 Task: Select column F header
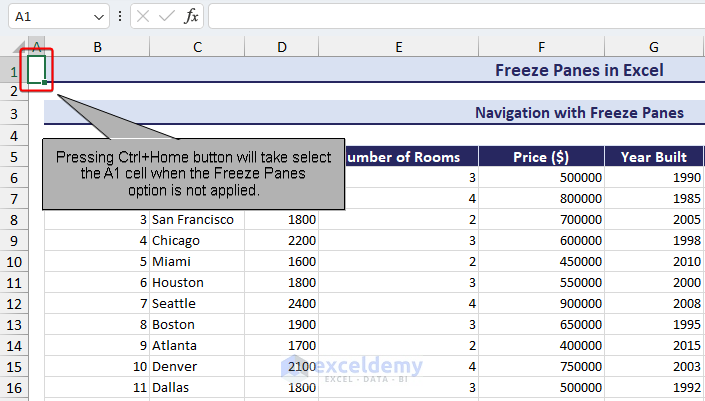[x=541, y=48]
